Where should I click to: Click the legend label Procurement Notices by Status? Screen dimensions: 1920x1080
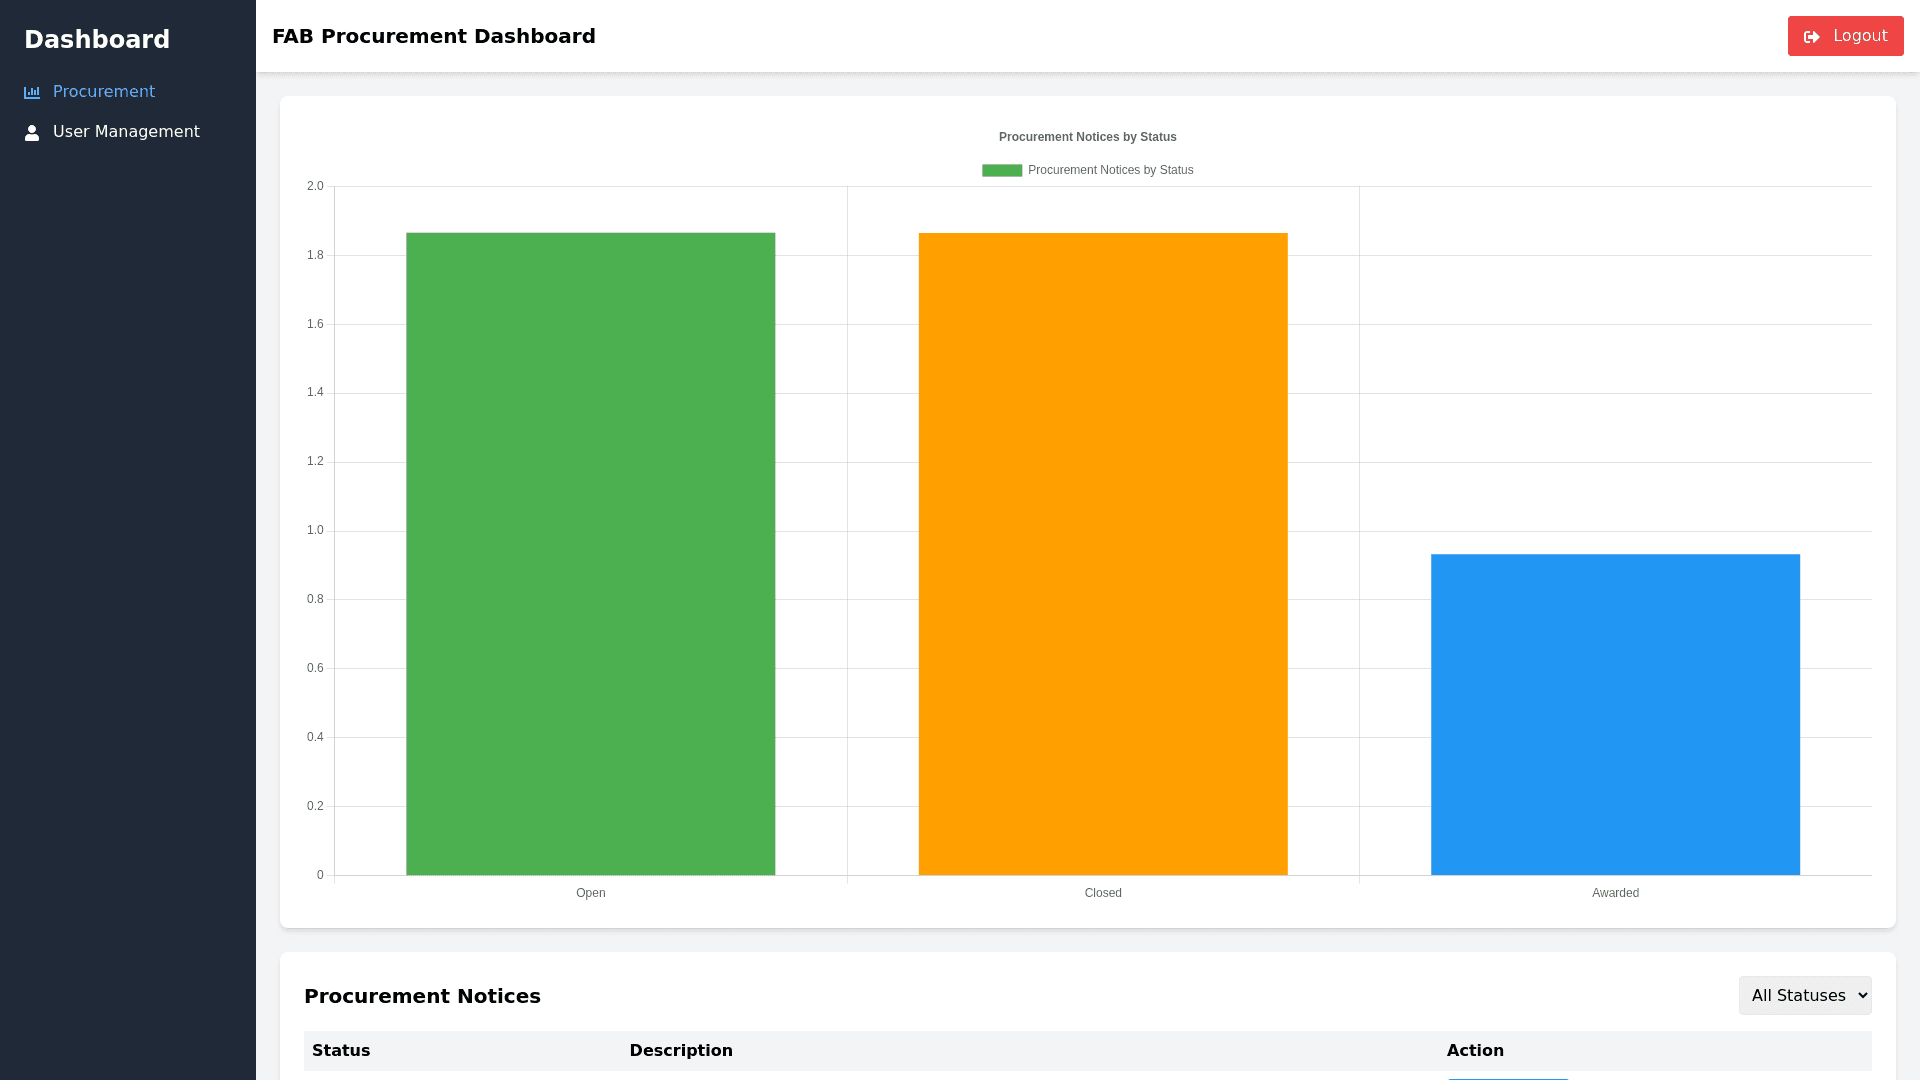pyautogui.click(x=1110, y=171)
